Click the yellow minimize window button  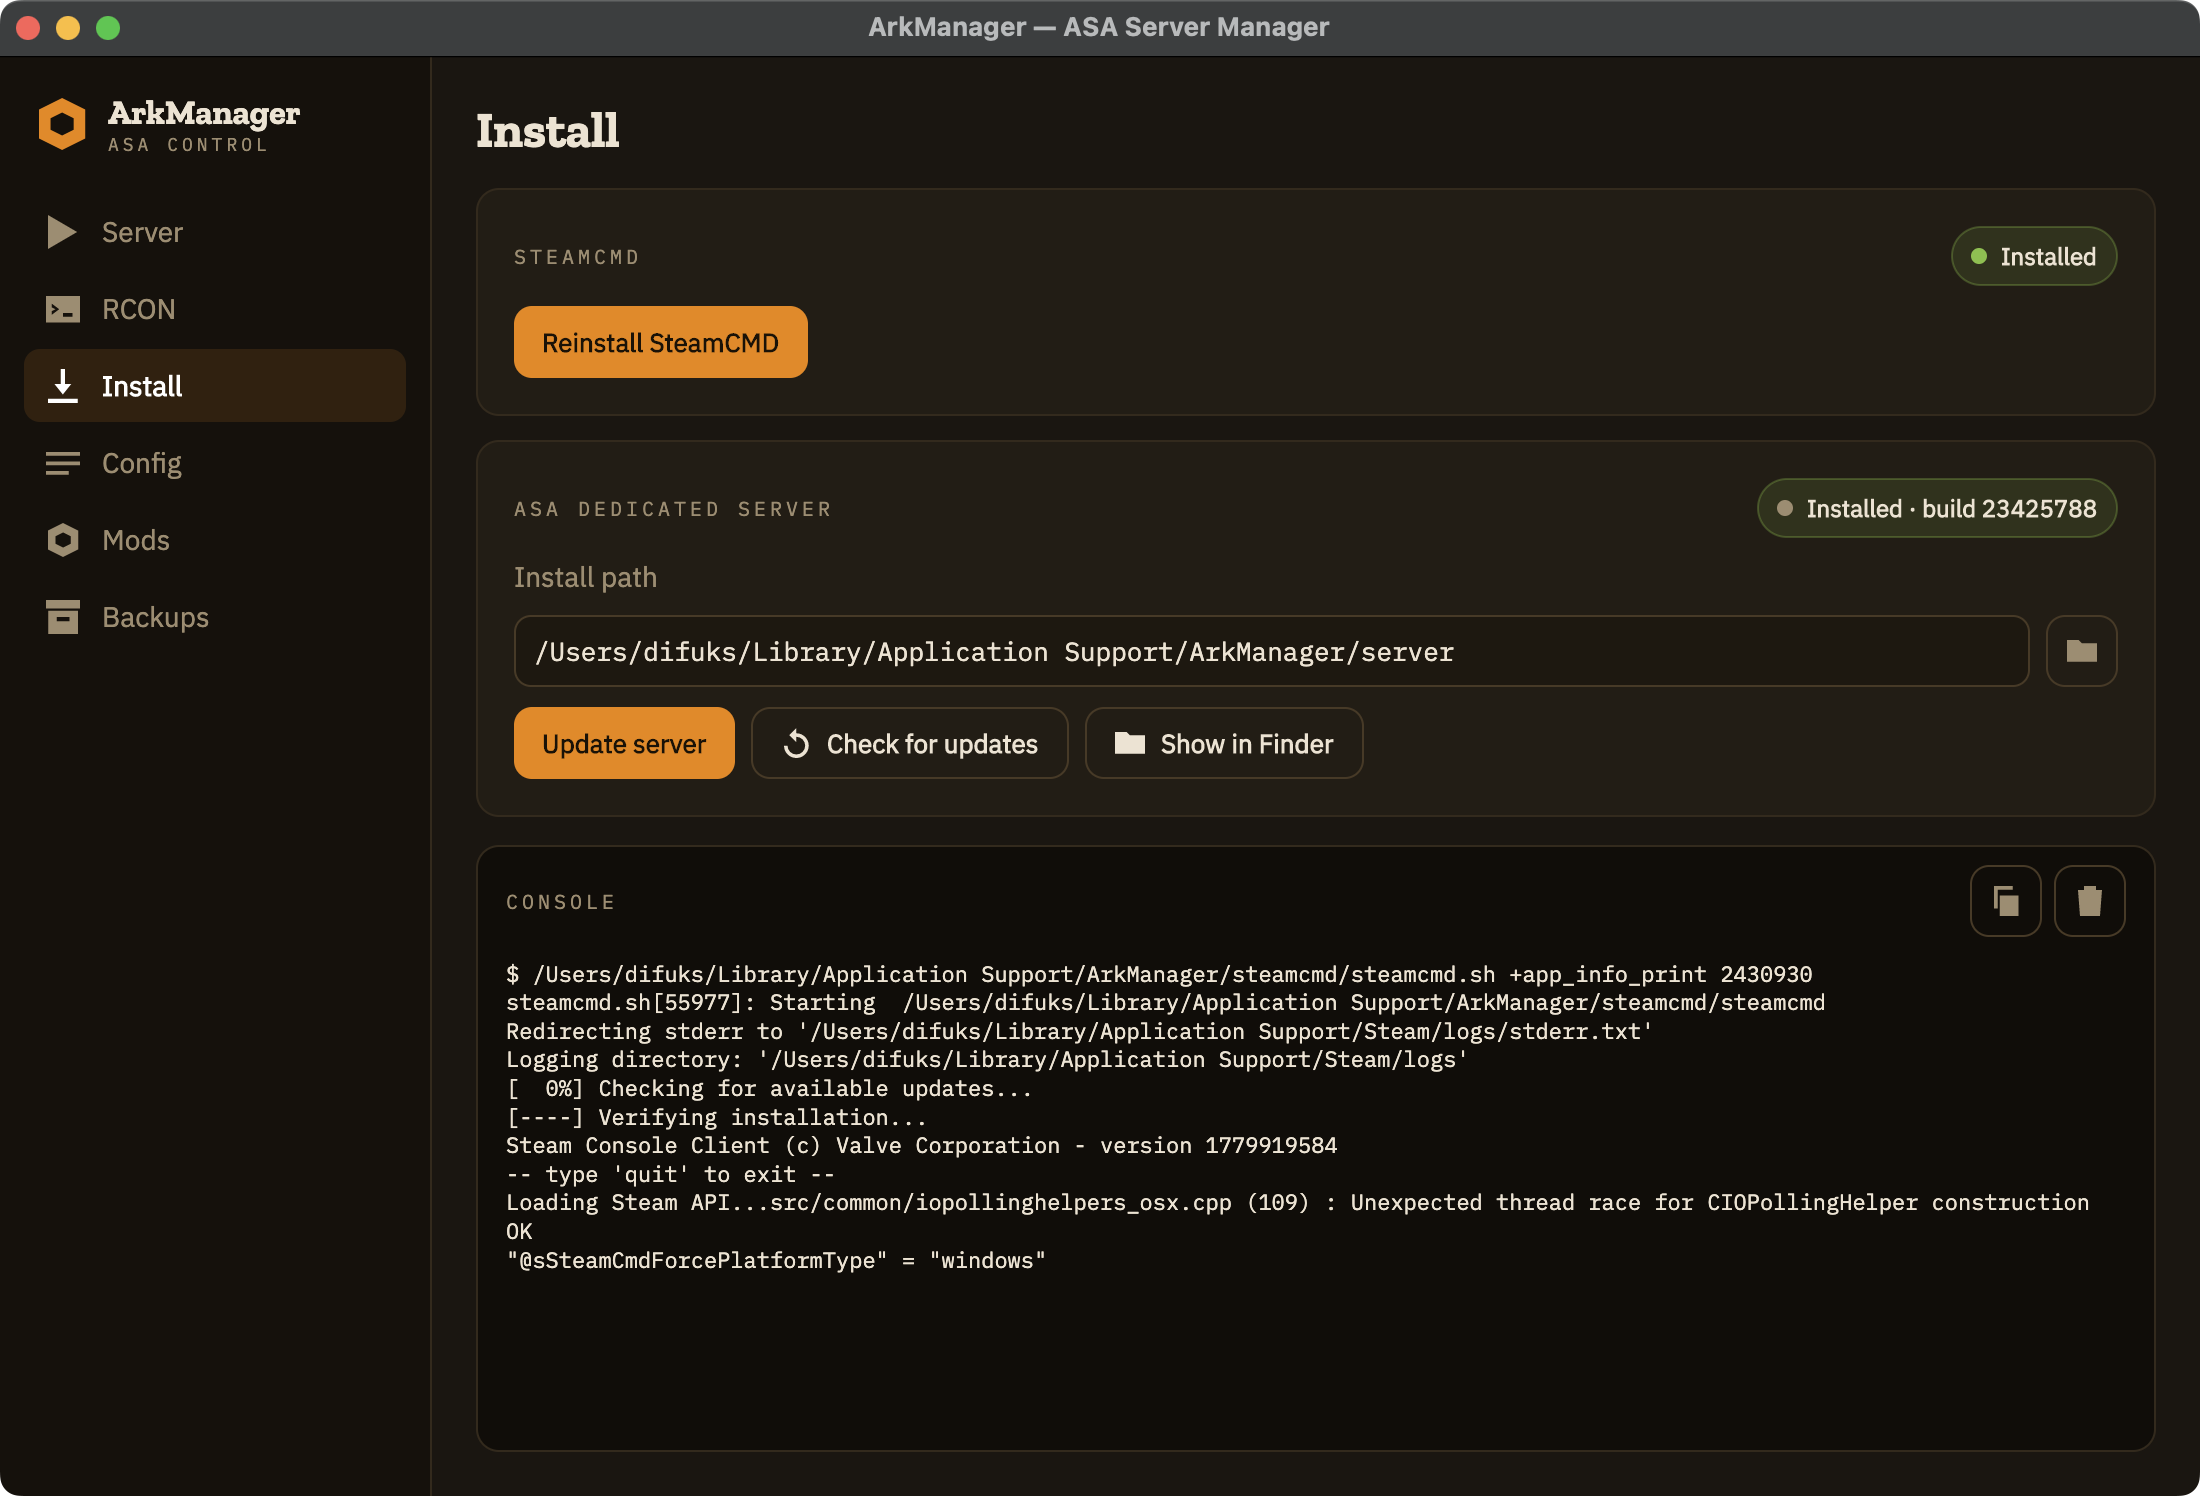coord(68,27)
